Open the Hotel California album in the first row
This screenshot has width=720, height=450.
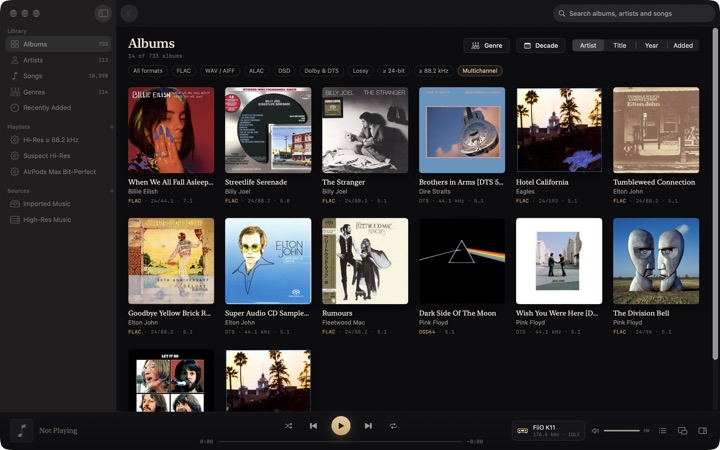(559, 130)
